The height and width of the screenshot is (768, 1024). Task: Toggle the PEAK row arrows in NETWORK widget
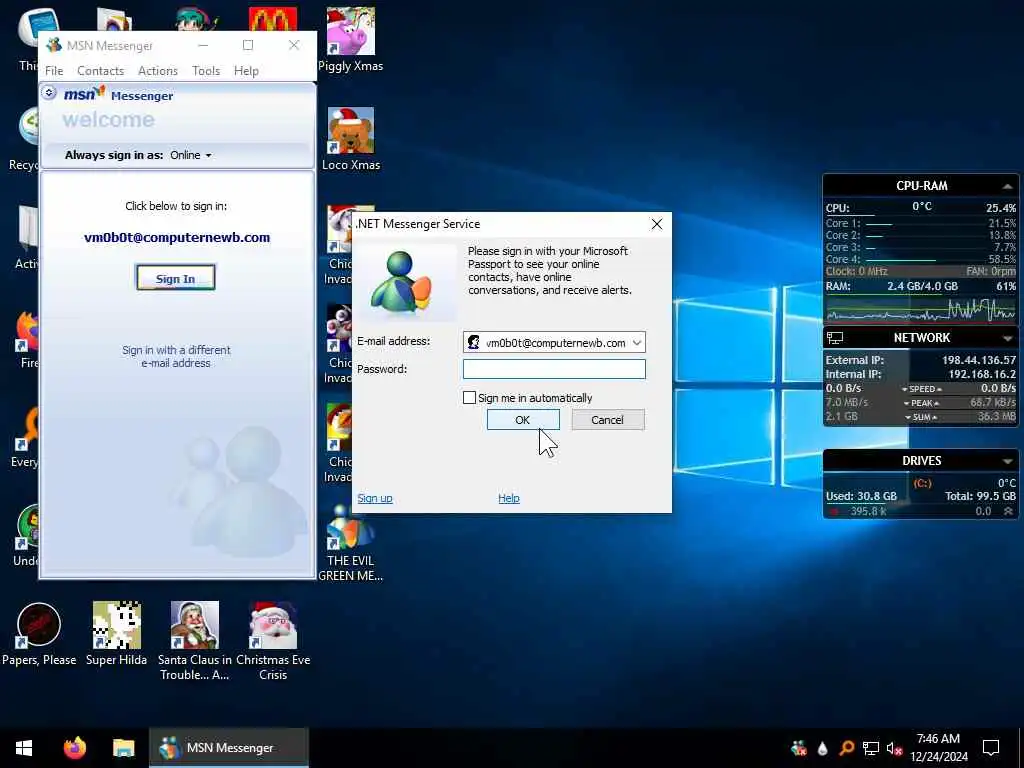(921, 403)
